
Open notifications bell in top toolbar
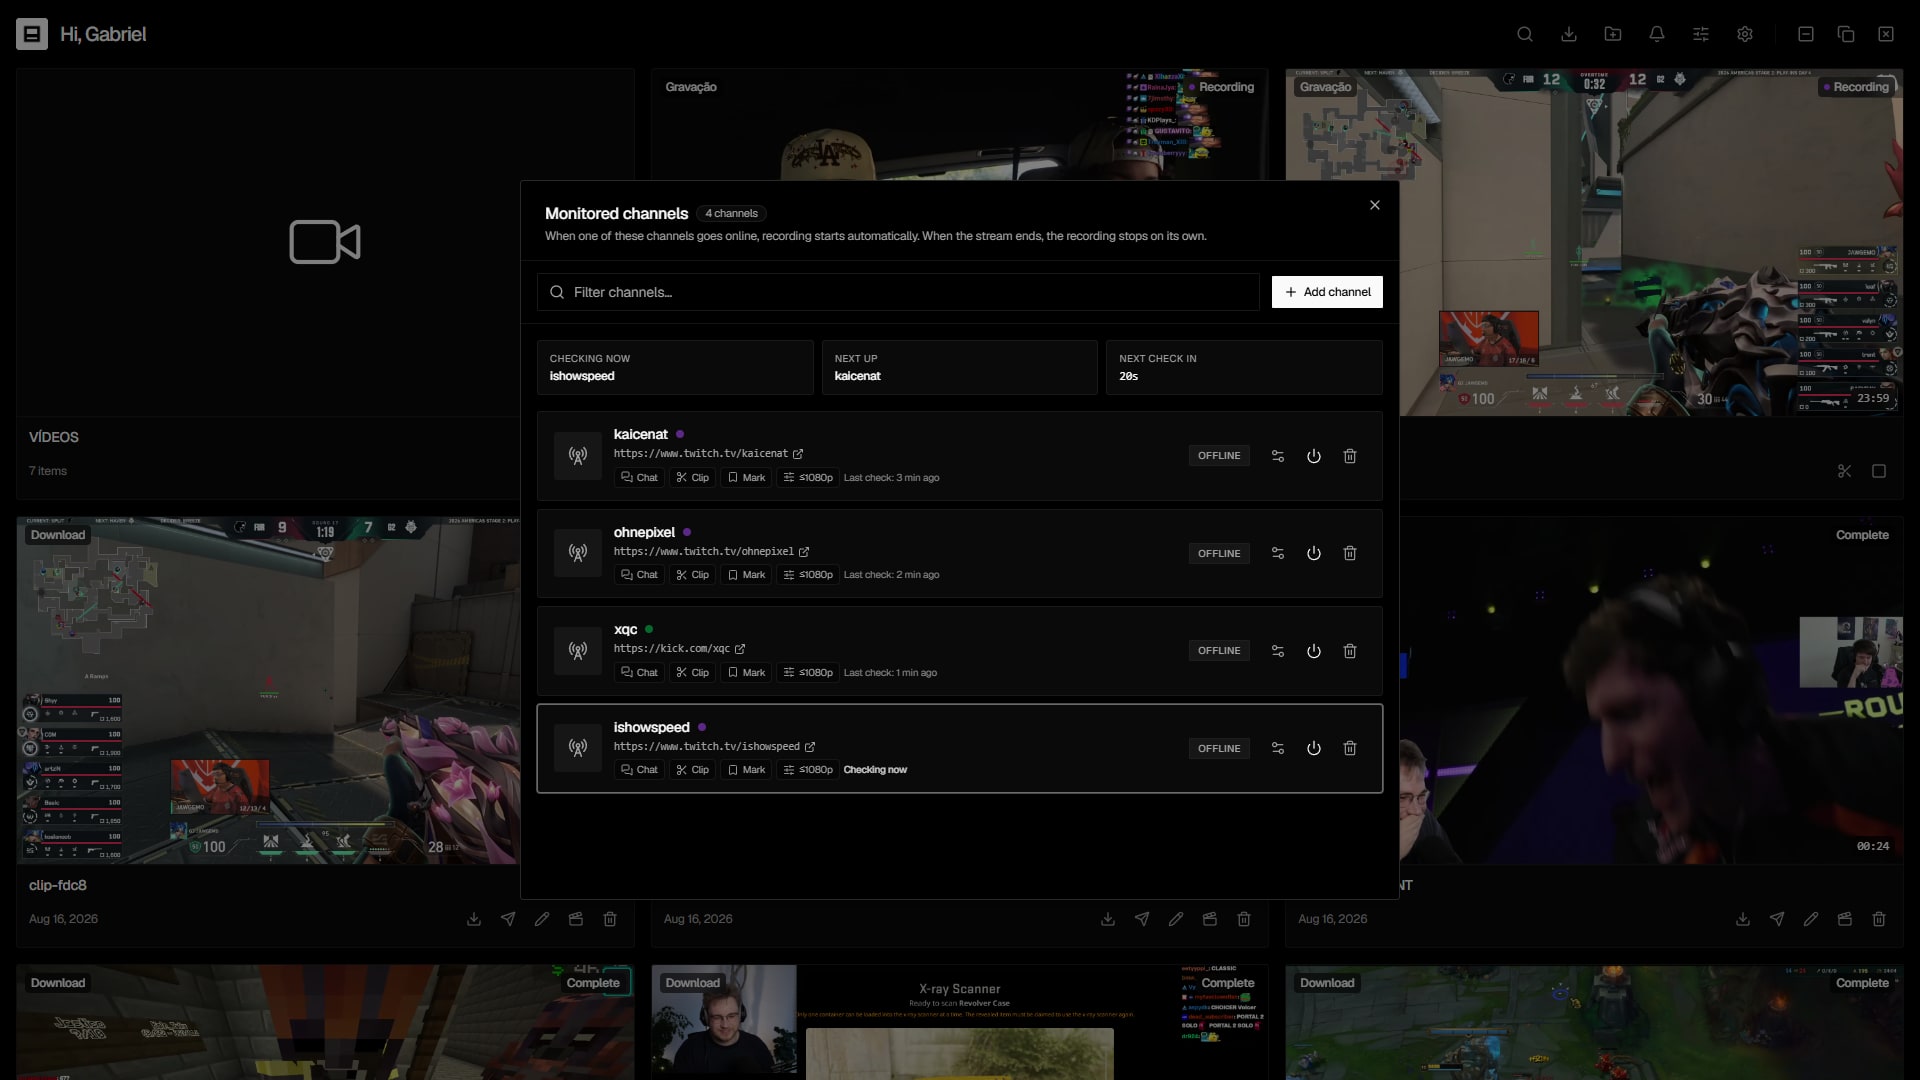1657,34
